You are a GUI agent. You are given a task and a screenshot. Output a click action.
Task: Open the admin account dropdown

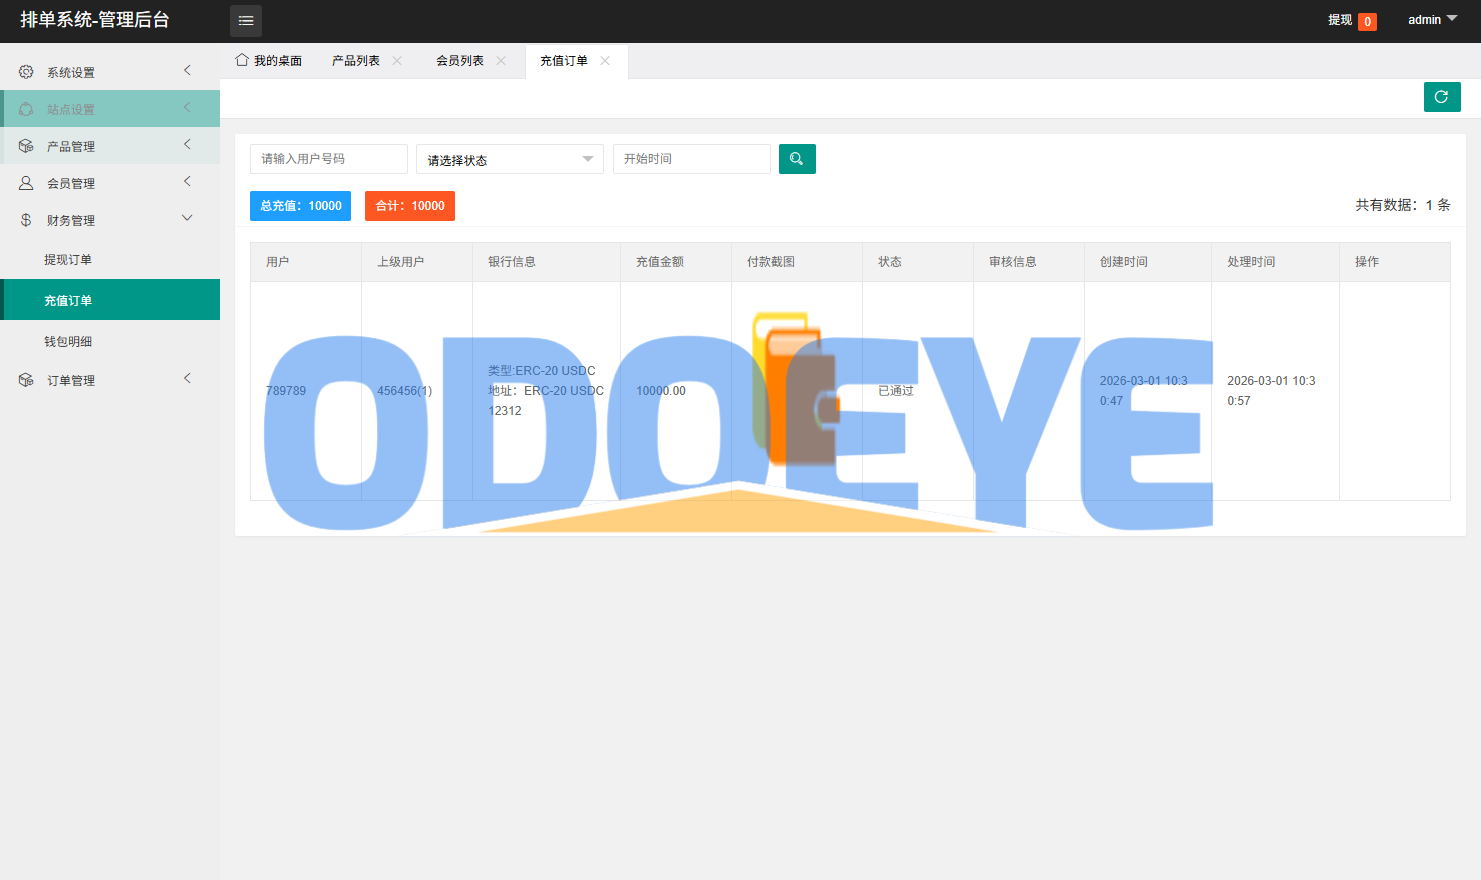1430,19
